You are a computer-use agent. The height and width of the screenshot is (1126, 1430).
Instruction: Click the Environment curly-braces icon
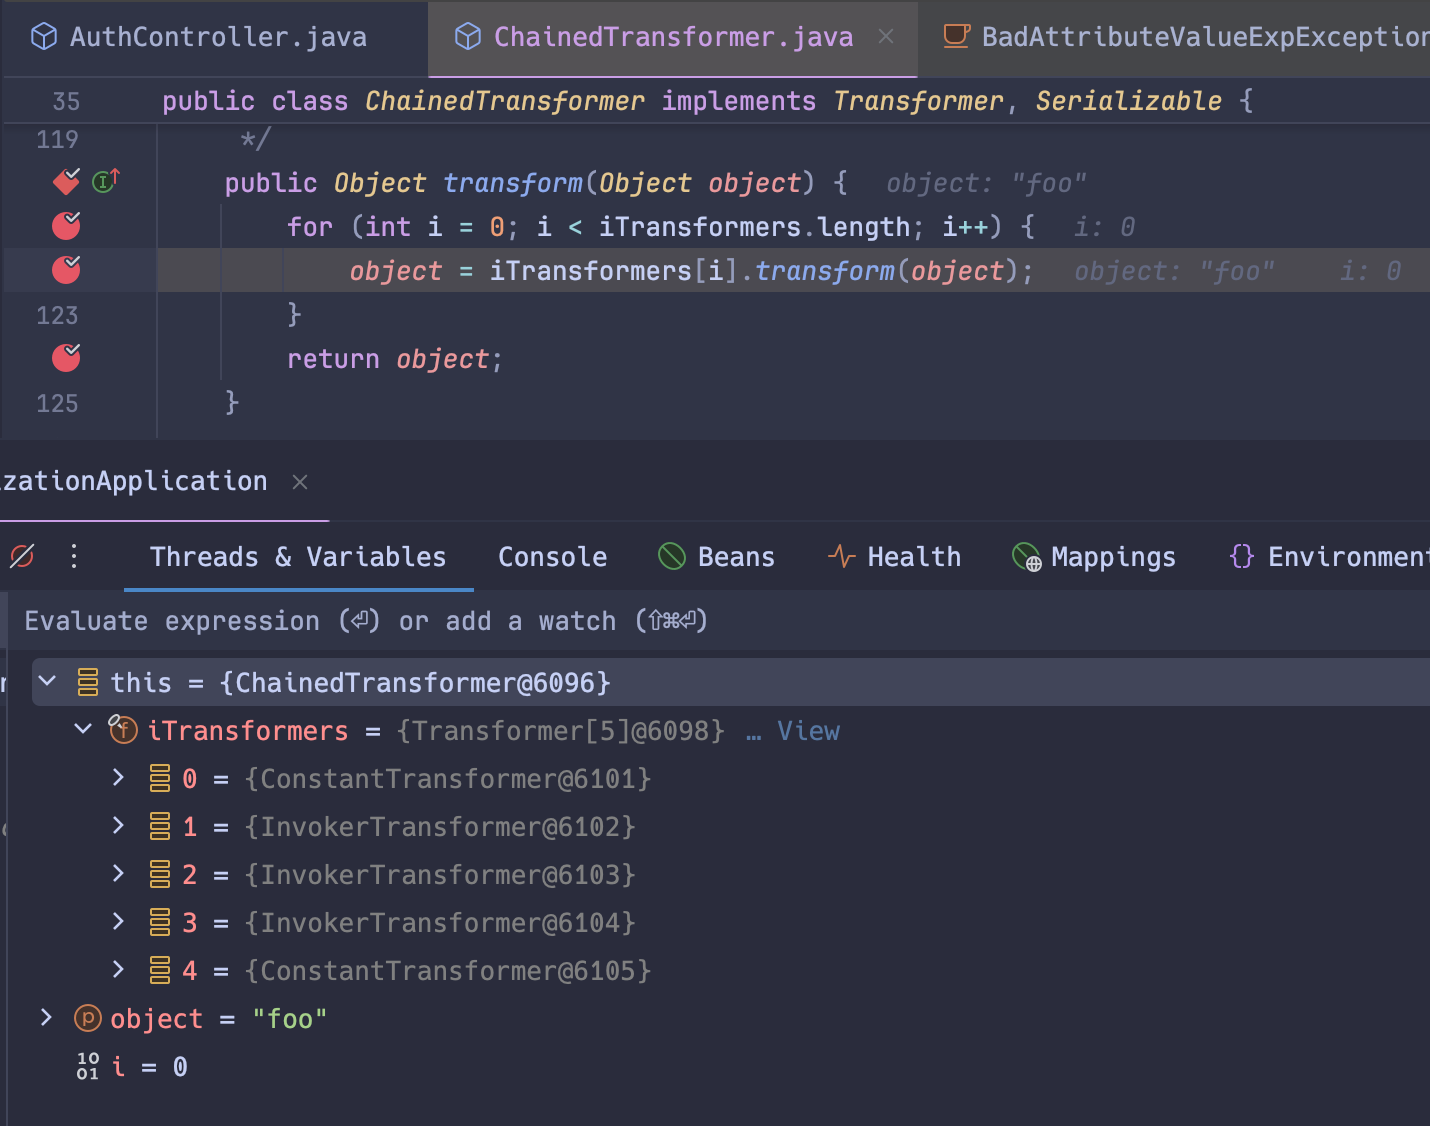[1242, 556]
